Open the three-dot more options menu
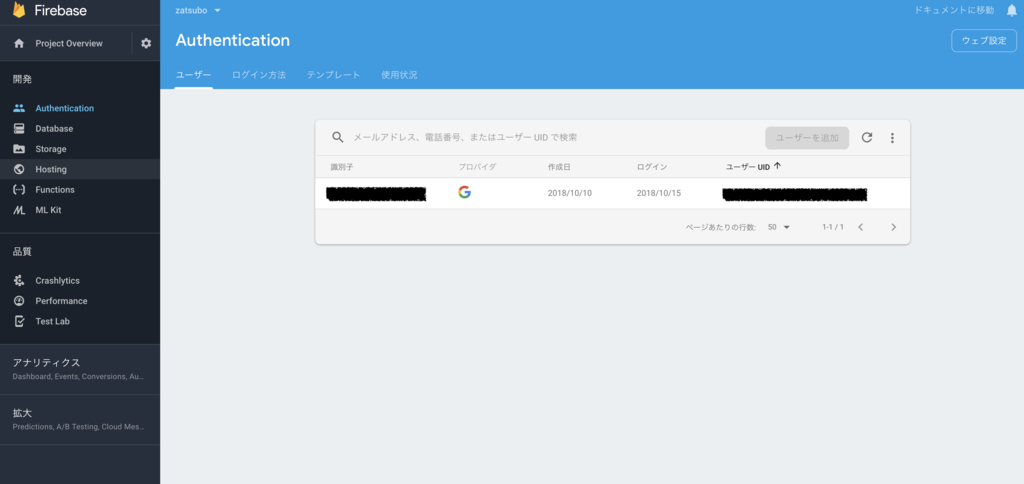The height and width of the screenshot is (484, 1024). (x=892, y=138)
